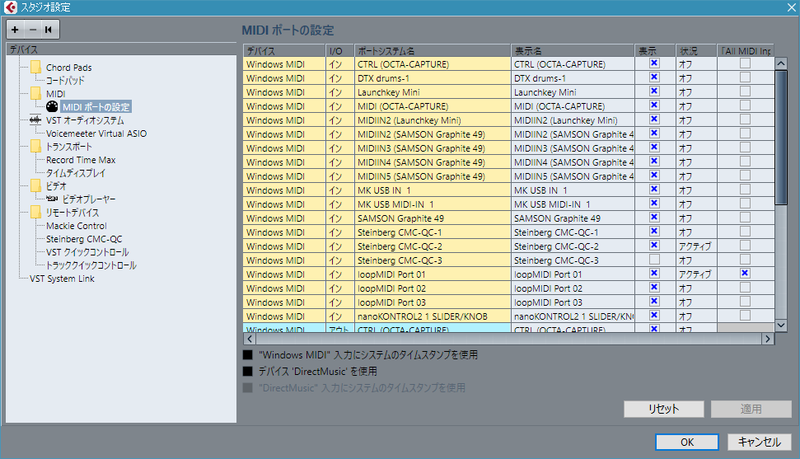Check visible box for Steinberg CMC-QC-3

point(654,260)
